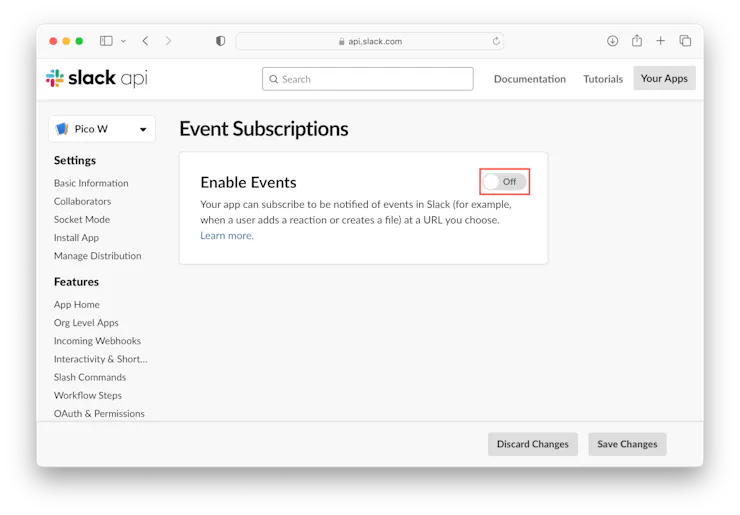Open the Documentation menu item
Image resolution: width=740 pixels, height=515 pixels.
tap(529, 79)
